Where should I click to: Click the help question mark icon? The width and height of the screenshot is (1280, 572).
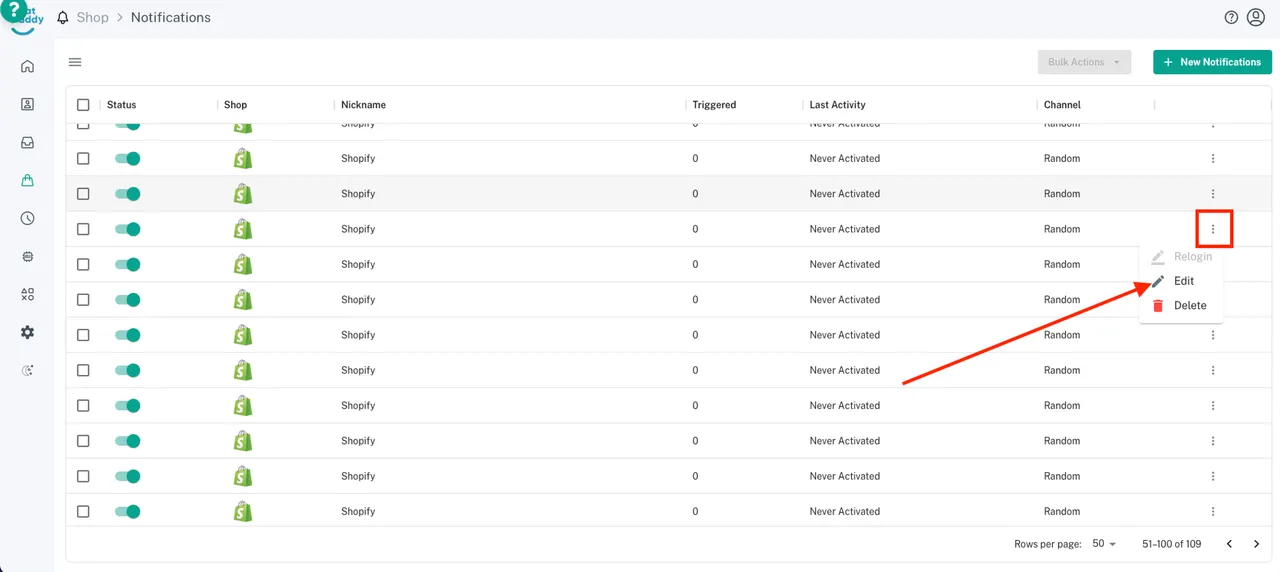click(1231, 18)
